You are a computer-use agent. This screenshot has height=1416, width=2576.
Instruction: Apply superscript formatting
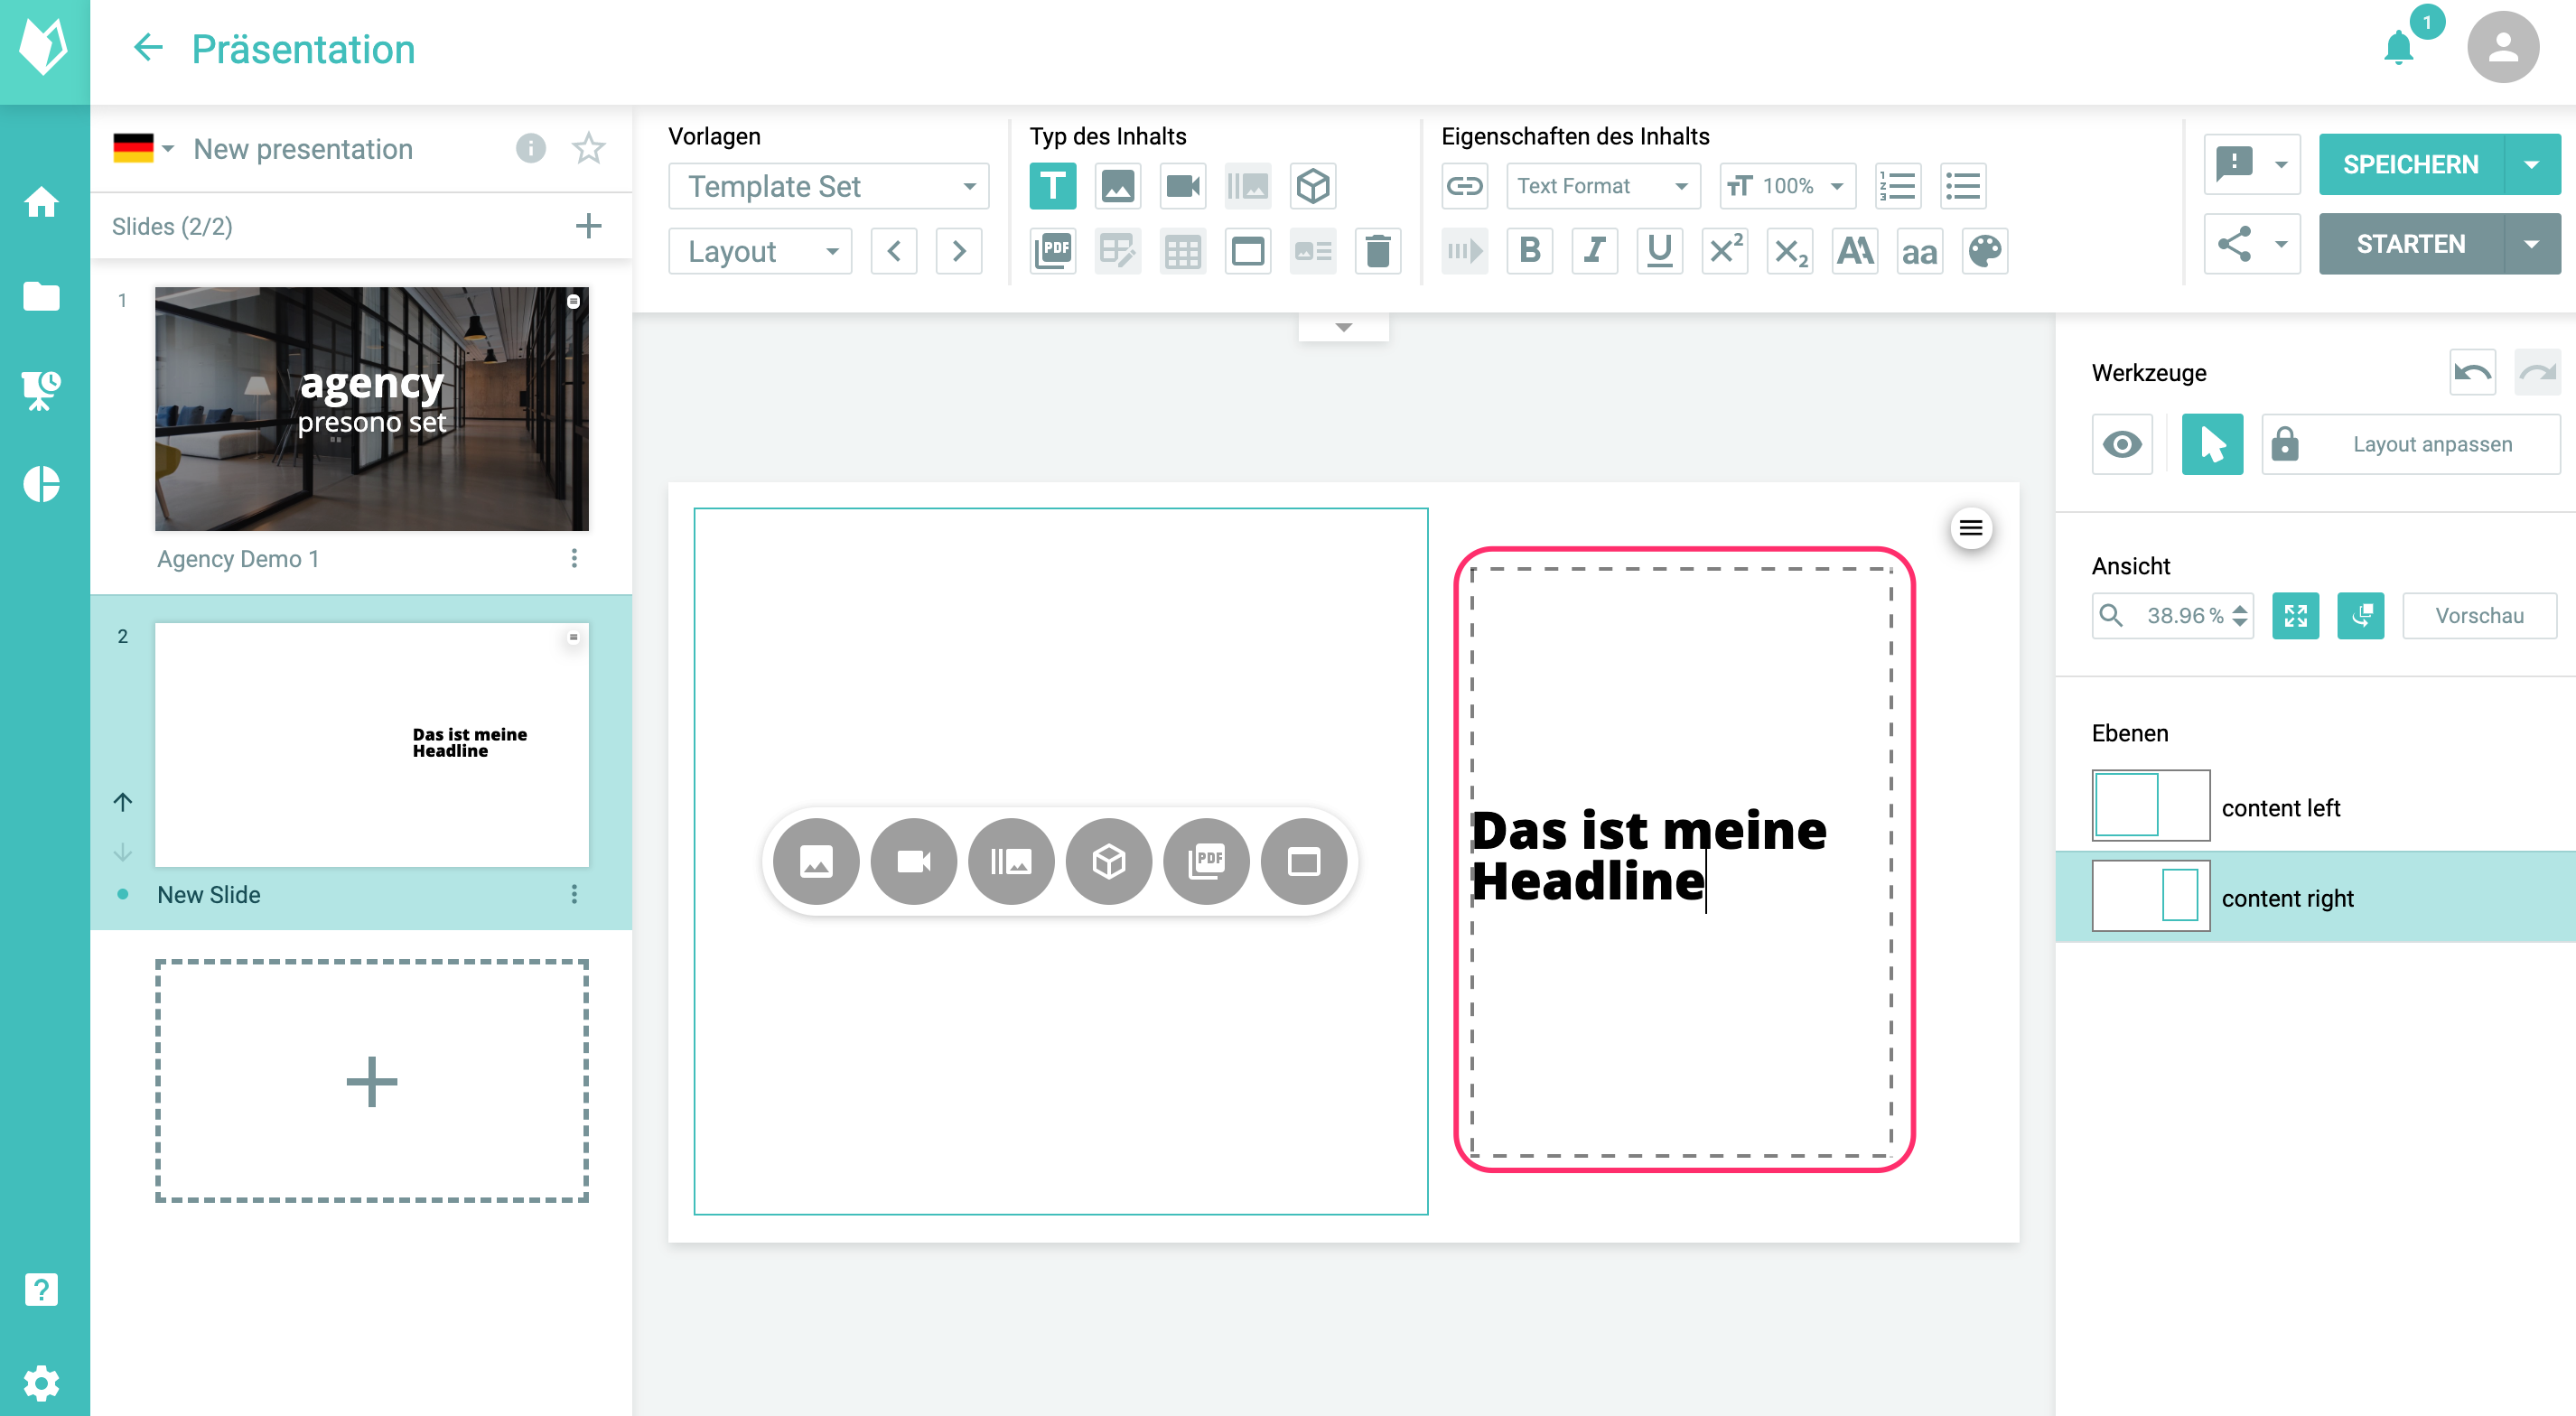1724,251
